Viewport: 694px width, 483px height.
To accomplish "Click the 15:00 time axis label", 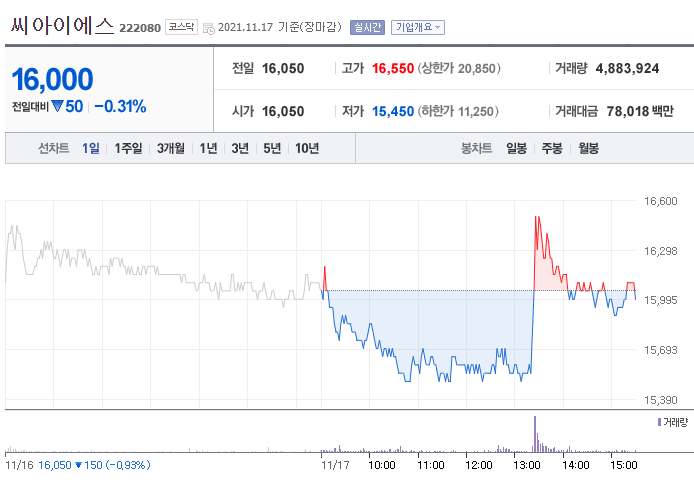I will pyautogui.click(x=623, y=465).
